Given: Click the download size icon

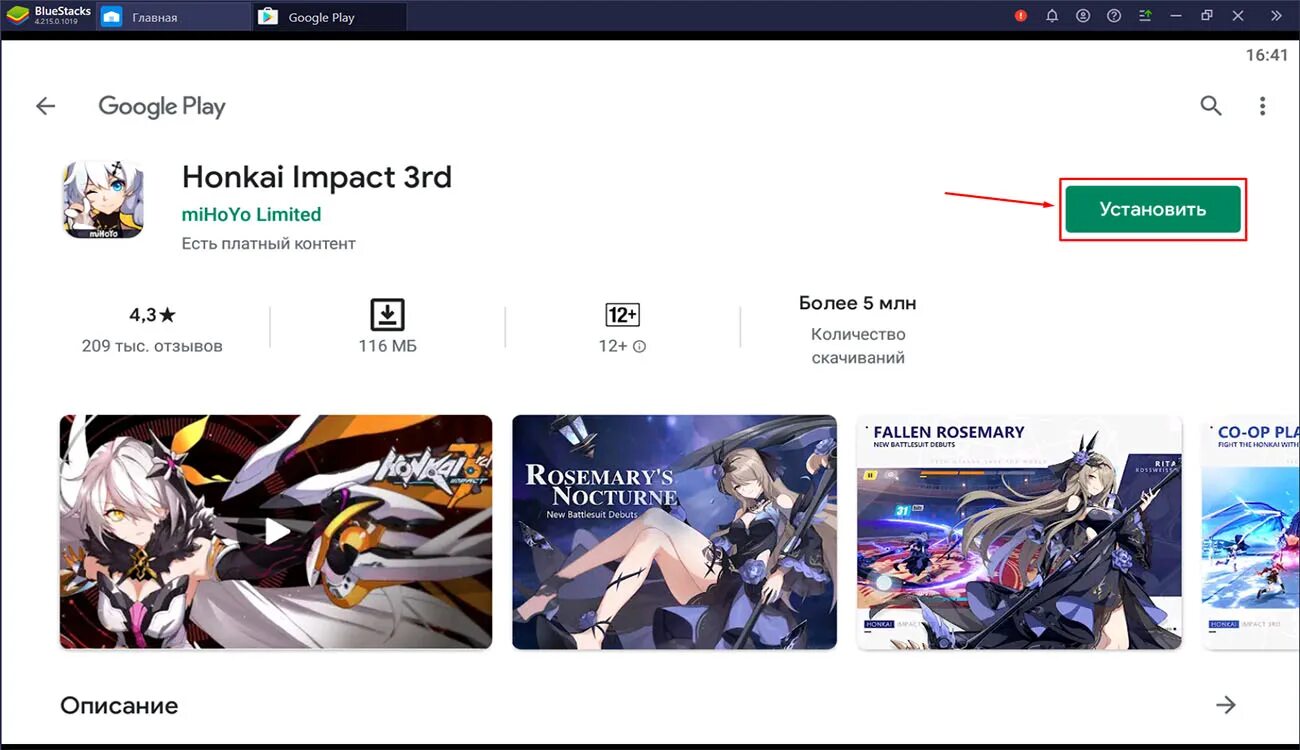Looking at the screenshot, I should [x=387, y=314].
